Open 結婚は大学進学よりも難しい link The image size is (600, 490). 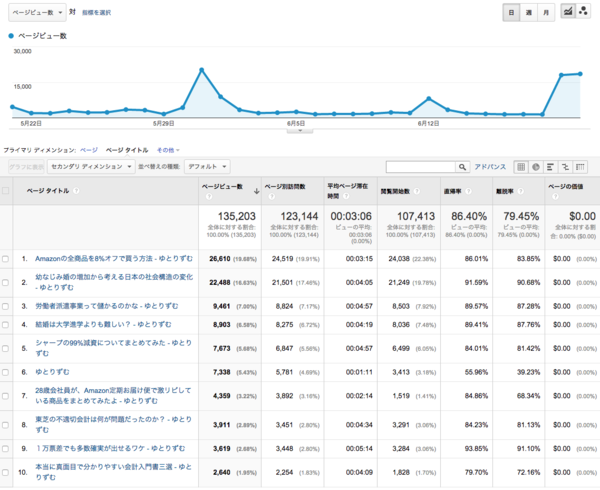(103, 325)
